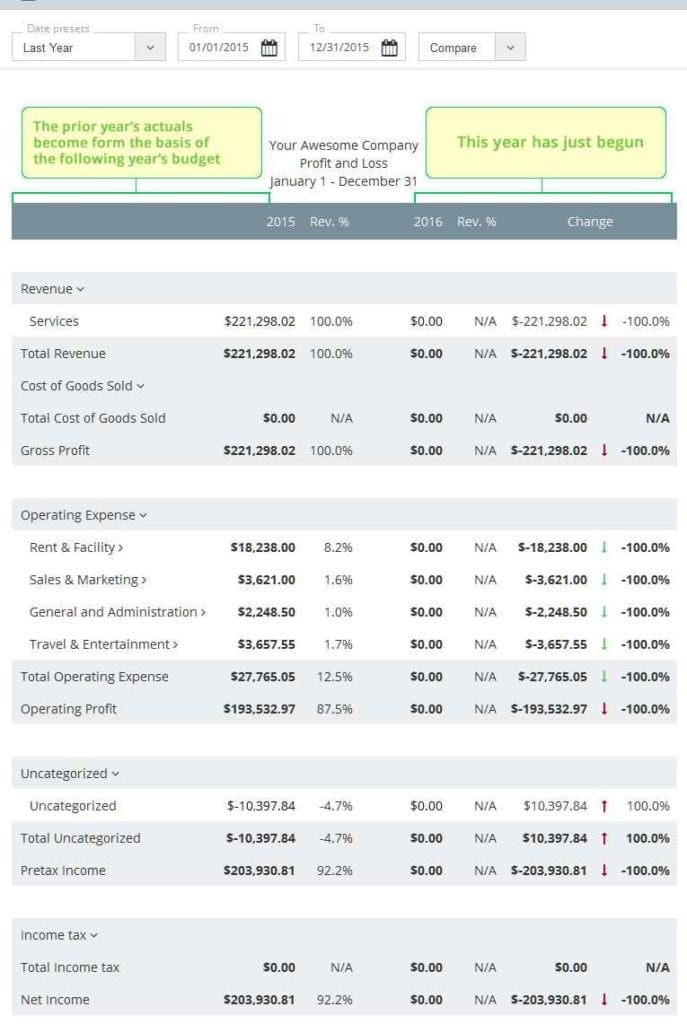The height and width of the screenshot is (1024, 687).
Task: Click Rent & Facility revenue percent 8.2%
Action: click(x=338, y=547)
